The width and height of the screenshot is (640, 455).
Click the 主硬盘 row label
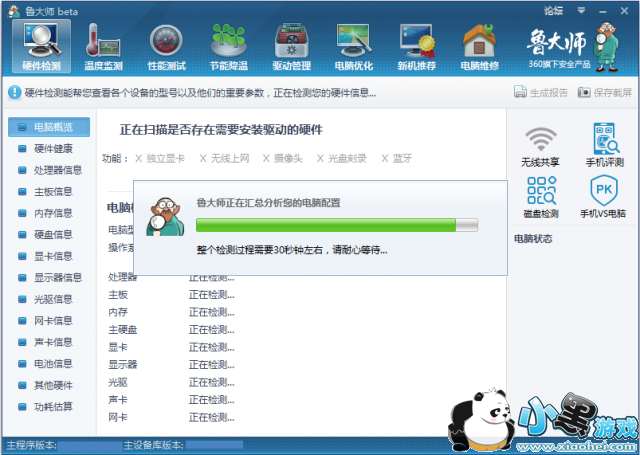[122, 330]
